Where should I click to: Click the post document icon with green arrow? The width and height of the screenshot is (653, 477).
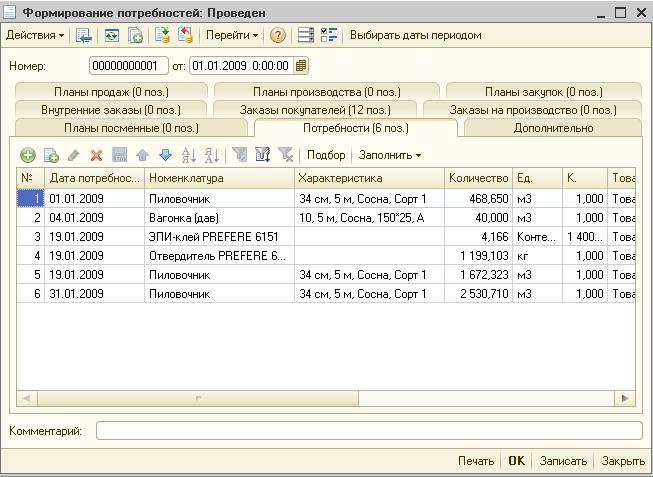pos(162,35)
